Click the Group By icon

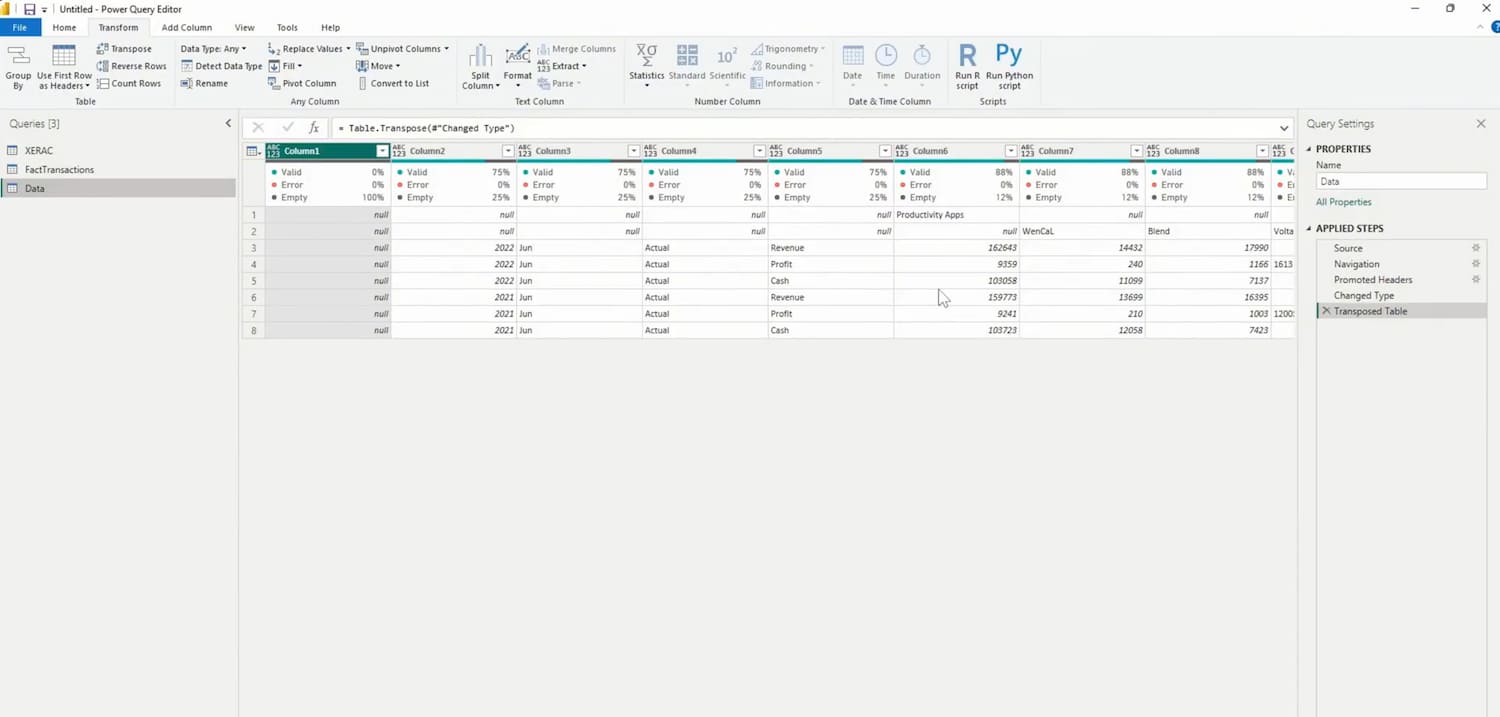(18, 67)
